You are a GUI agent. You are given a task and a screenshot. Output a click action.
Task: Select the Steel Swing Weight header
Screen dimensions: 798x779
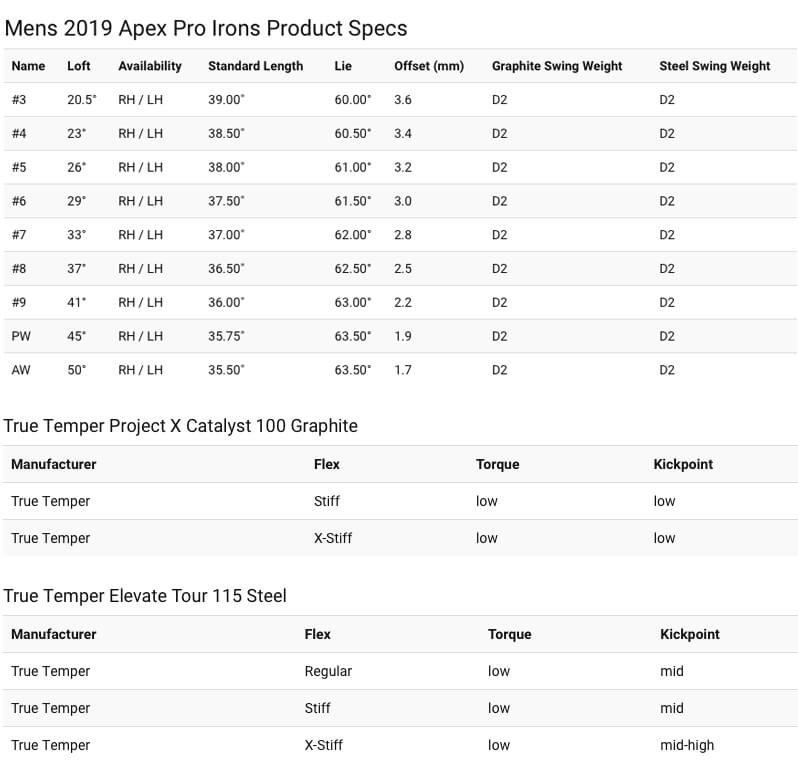pos(715,66)
